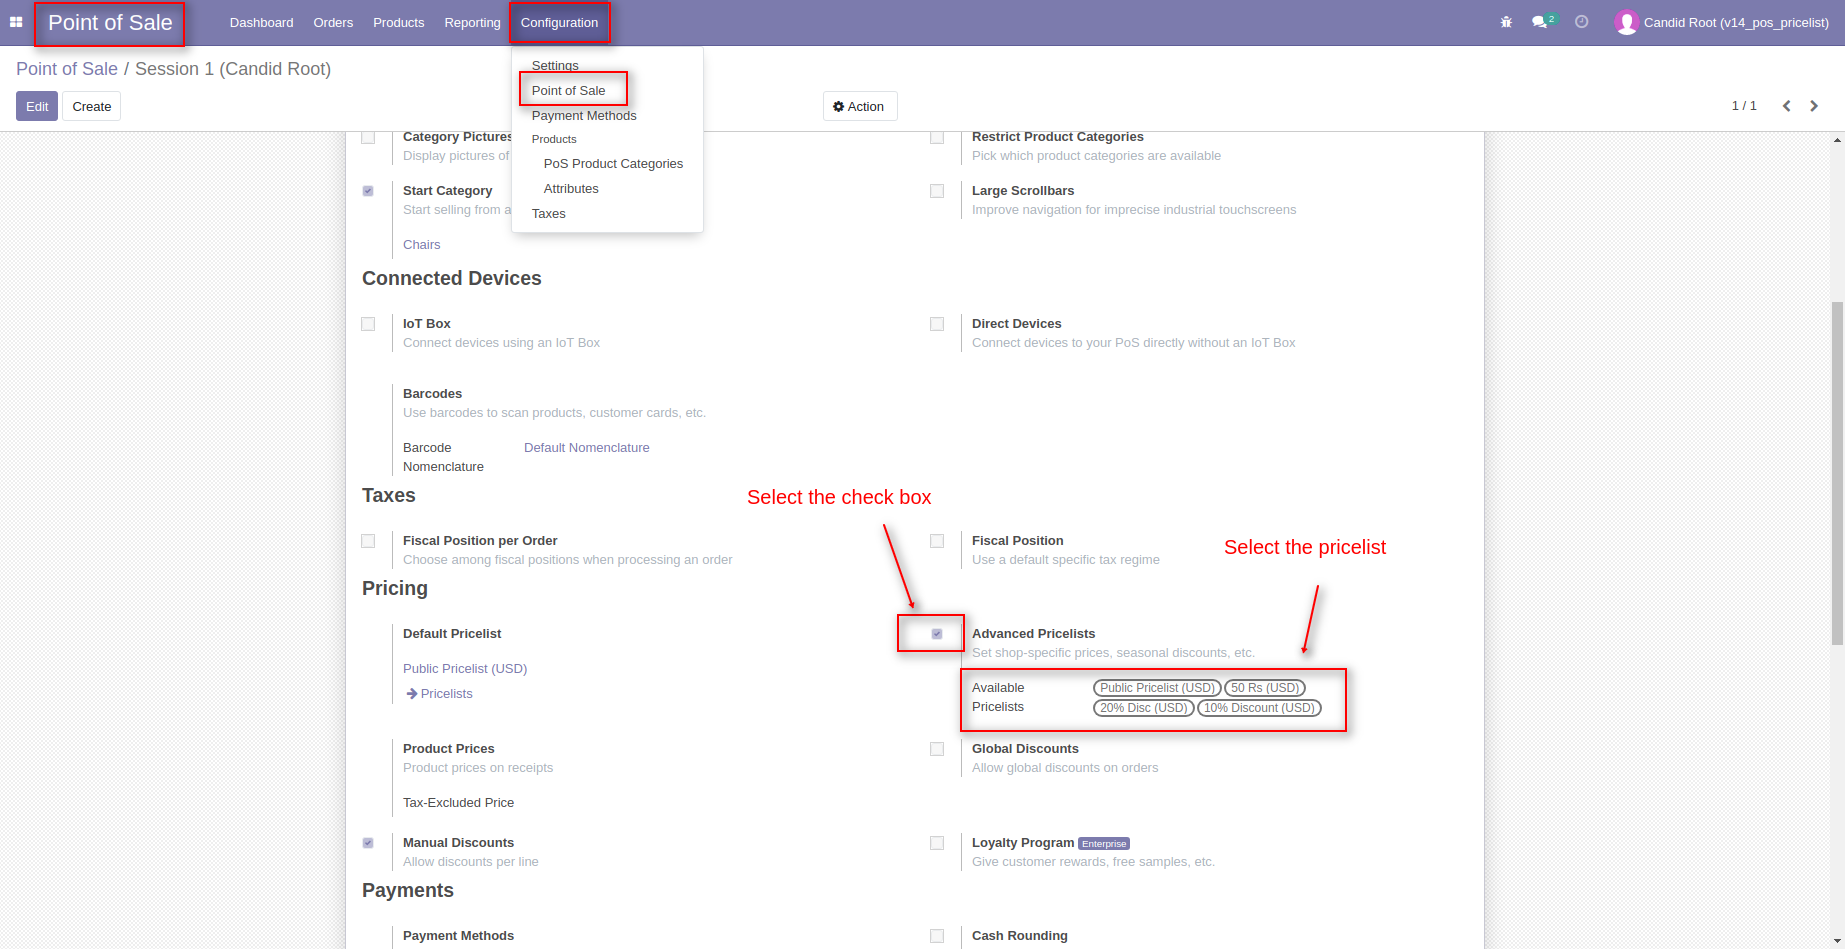The height and width of the screenshot is (949, 1845).
Task: Toggle the IoT Box checkbox
Action: [368, 324]
